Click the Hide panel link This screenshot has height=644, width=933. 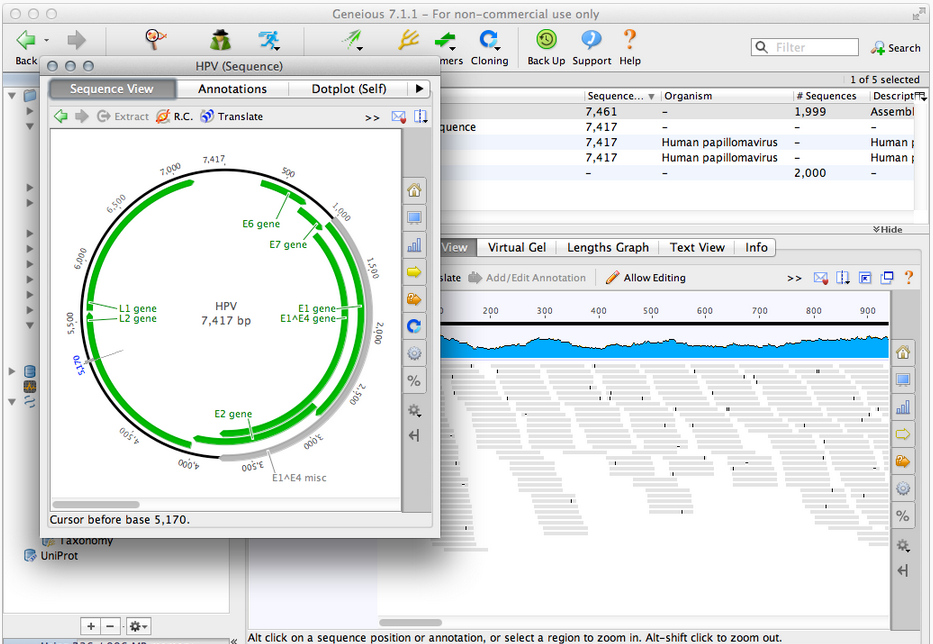tap(887, 230)
